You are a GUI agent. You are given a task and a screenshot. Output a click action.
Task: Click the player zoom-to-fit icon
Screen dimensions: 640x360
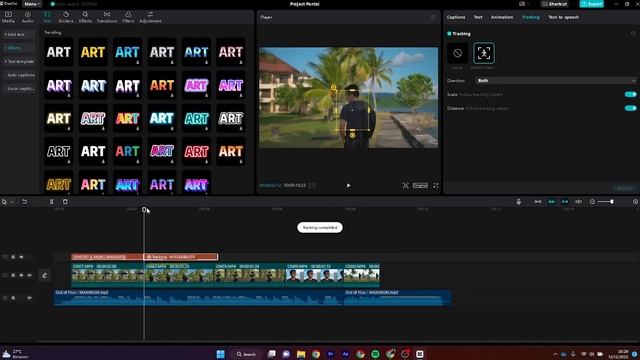point(405,185)
